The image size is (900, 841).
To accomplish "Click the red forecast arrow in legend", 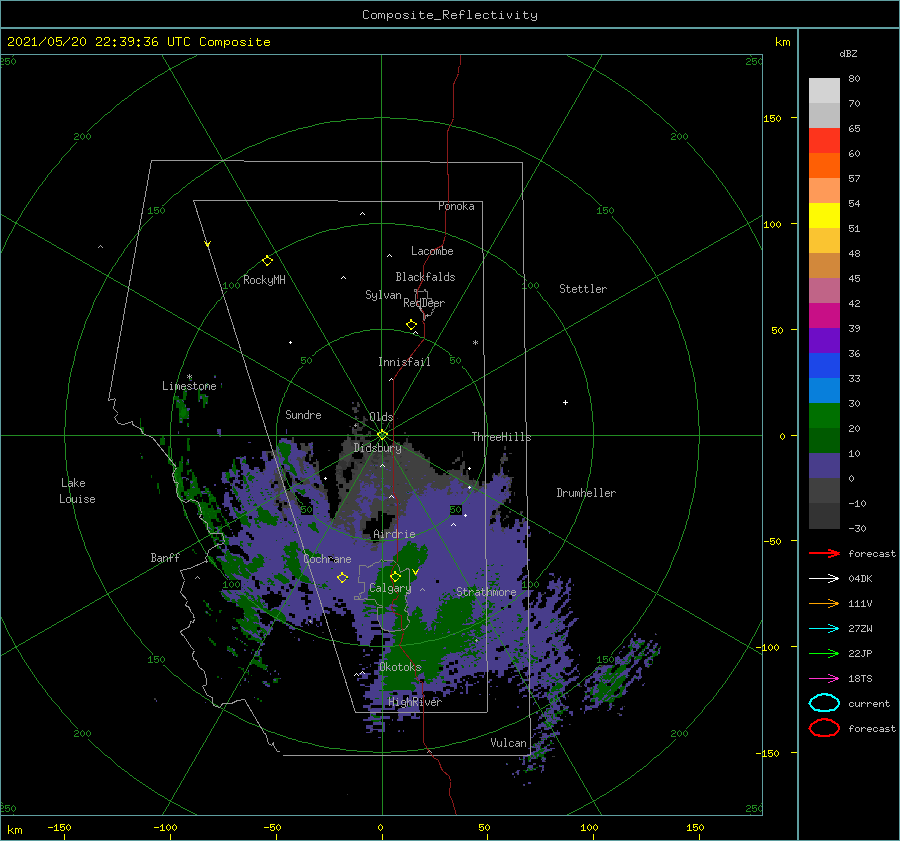I will [824, 553].
